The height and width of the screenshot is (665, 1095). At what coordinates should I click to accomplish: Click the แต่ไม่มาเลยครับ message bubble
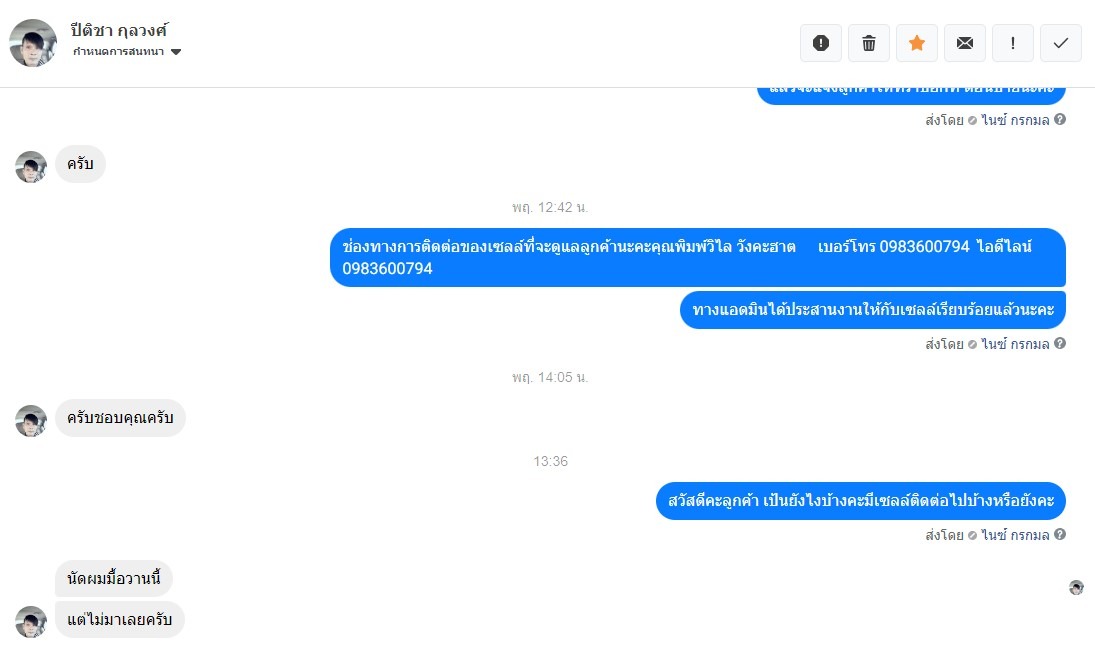(x=119, y=620)
